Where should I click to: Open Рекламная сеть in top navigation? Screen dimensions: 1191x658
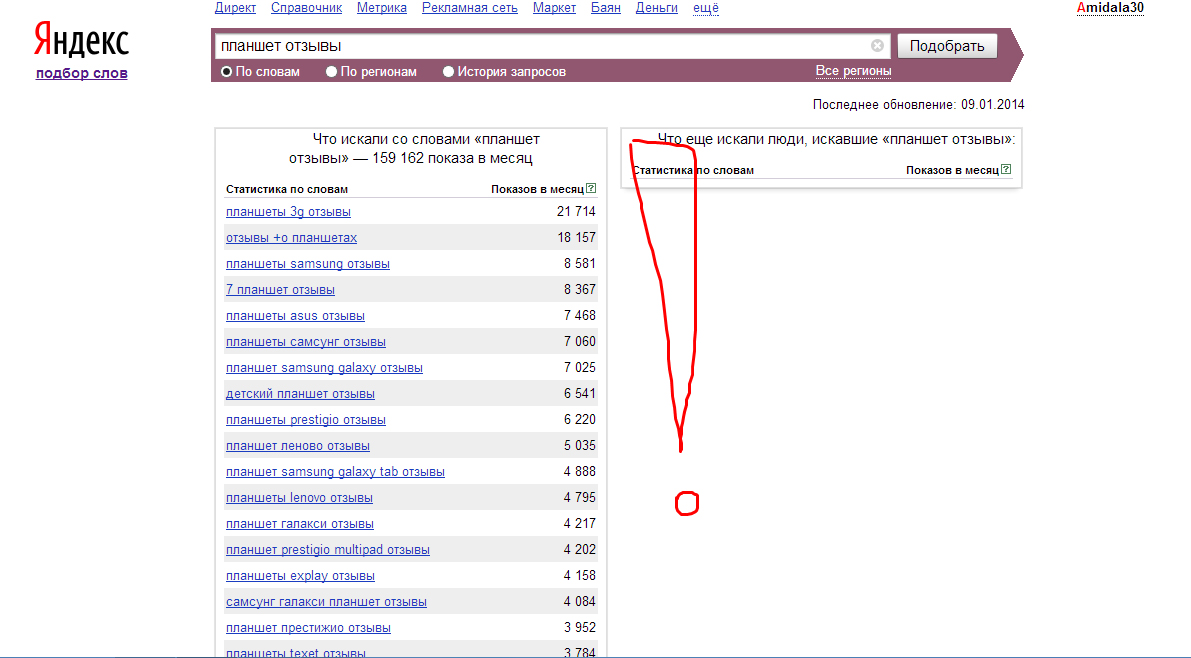click(x=469, y=8)
